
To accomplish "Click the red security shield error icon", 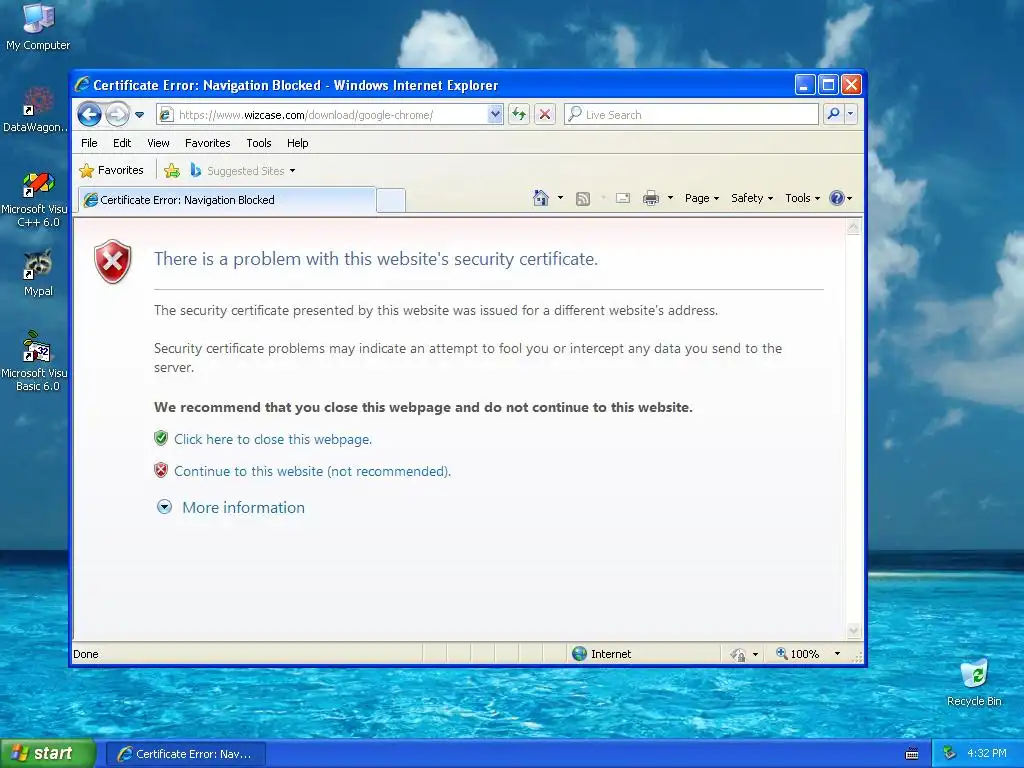I will pyautogui.click(x=113, y=261).
